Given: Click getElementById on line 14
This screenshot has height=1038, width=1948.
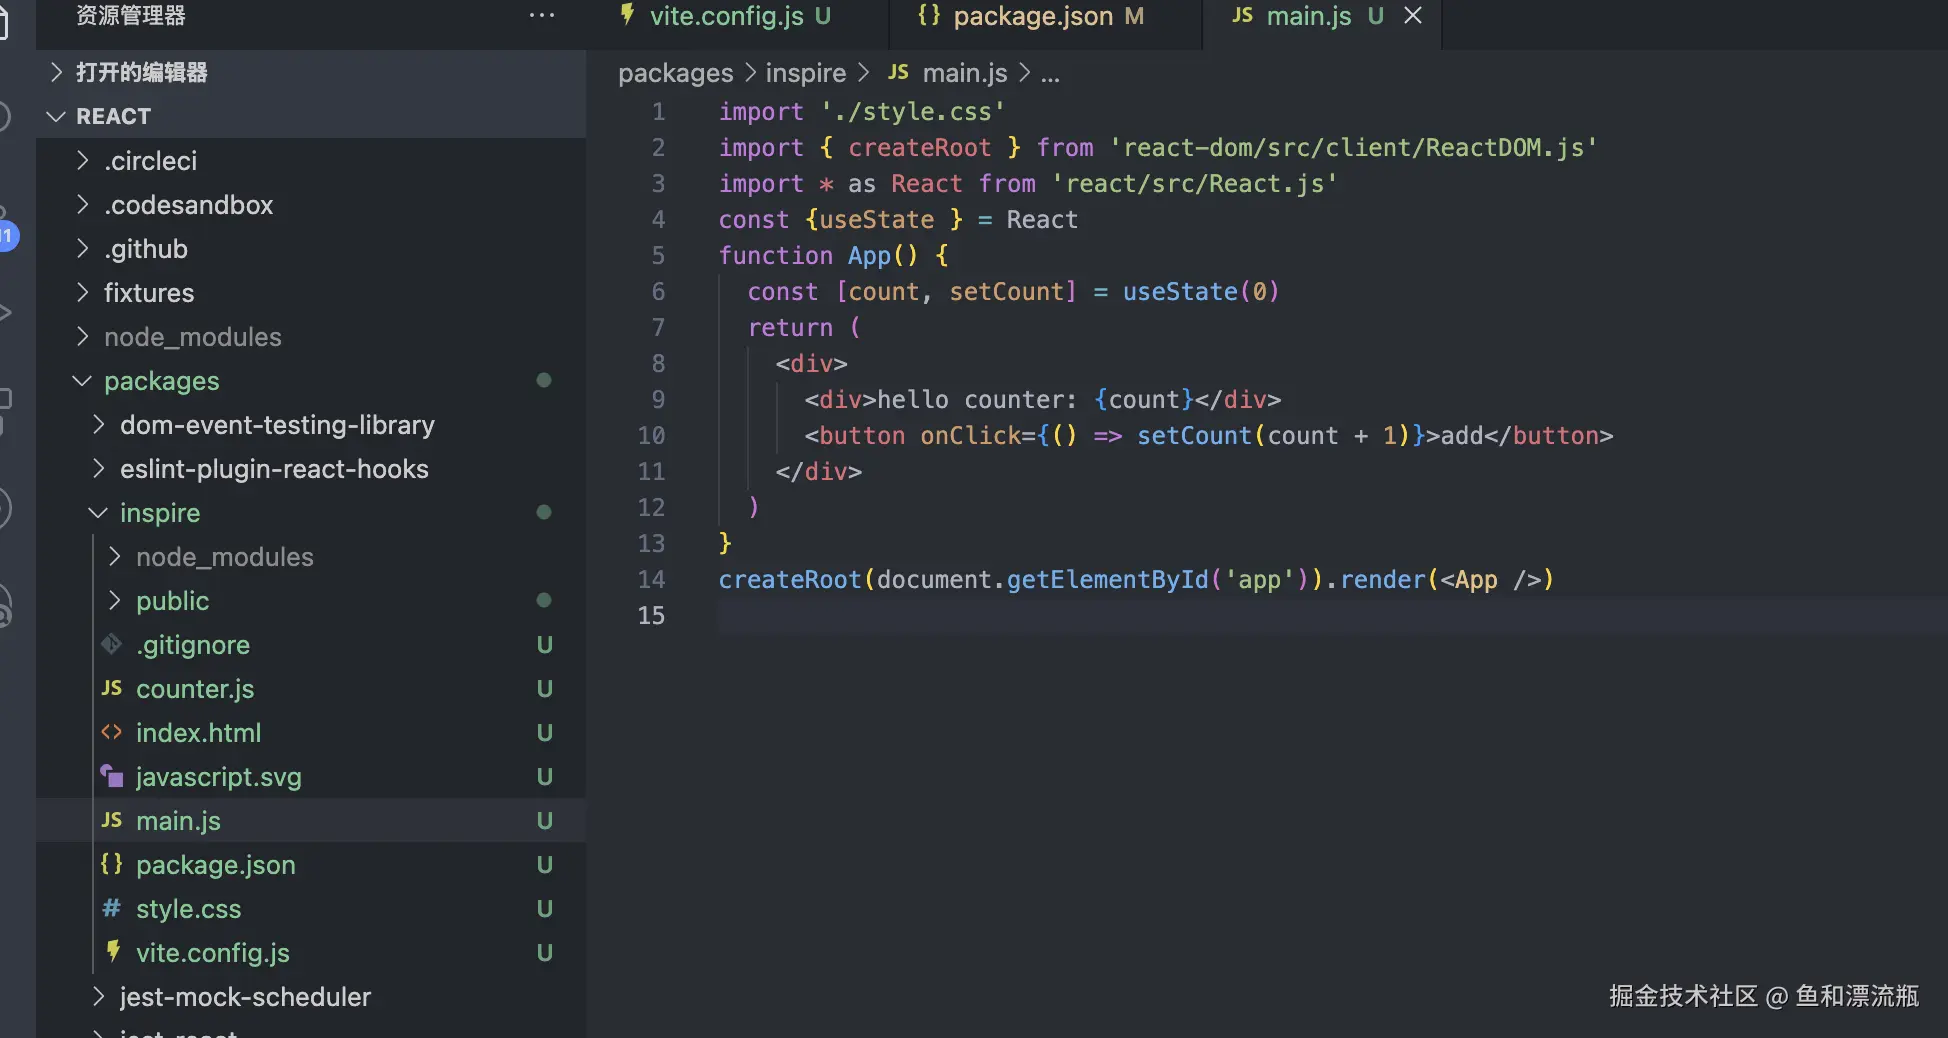Looking at the screenshot, I should click(1108, 580).
